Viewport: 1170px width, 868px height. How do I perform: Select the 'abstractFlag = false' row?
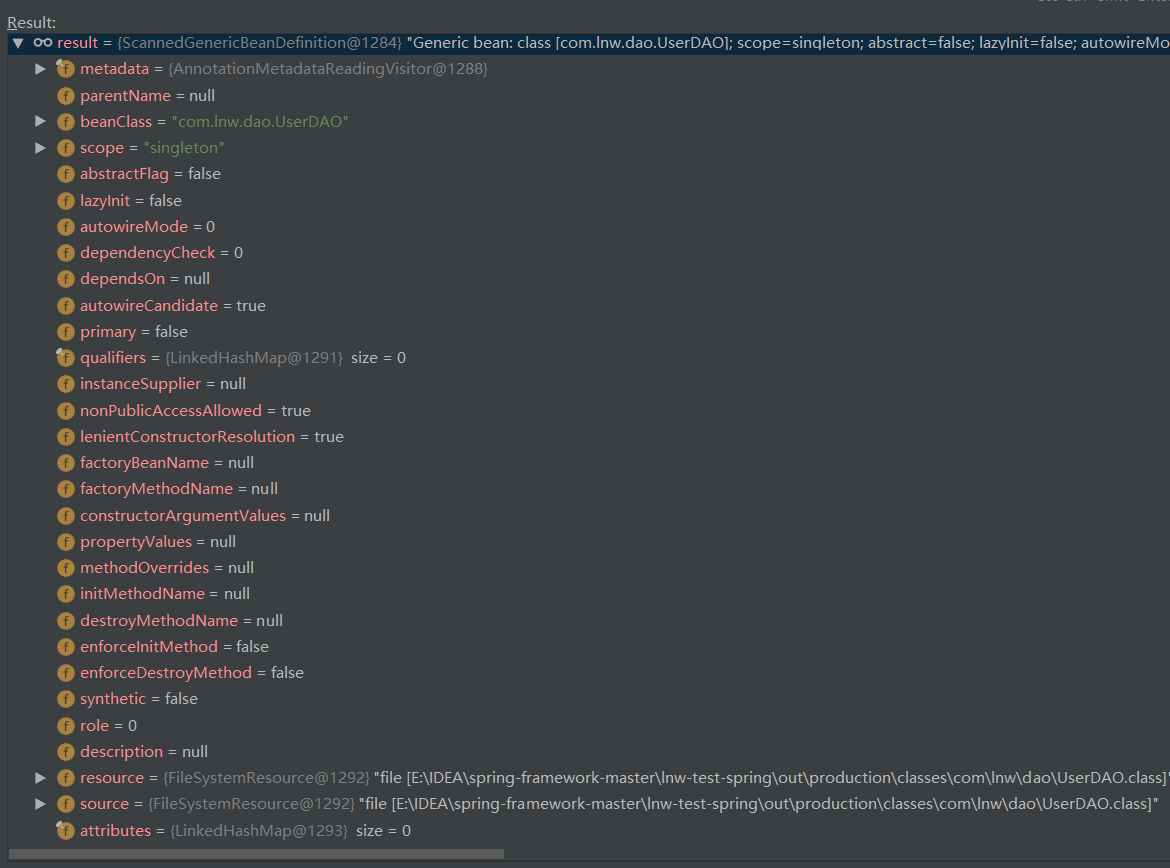[150, 174]
